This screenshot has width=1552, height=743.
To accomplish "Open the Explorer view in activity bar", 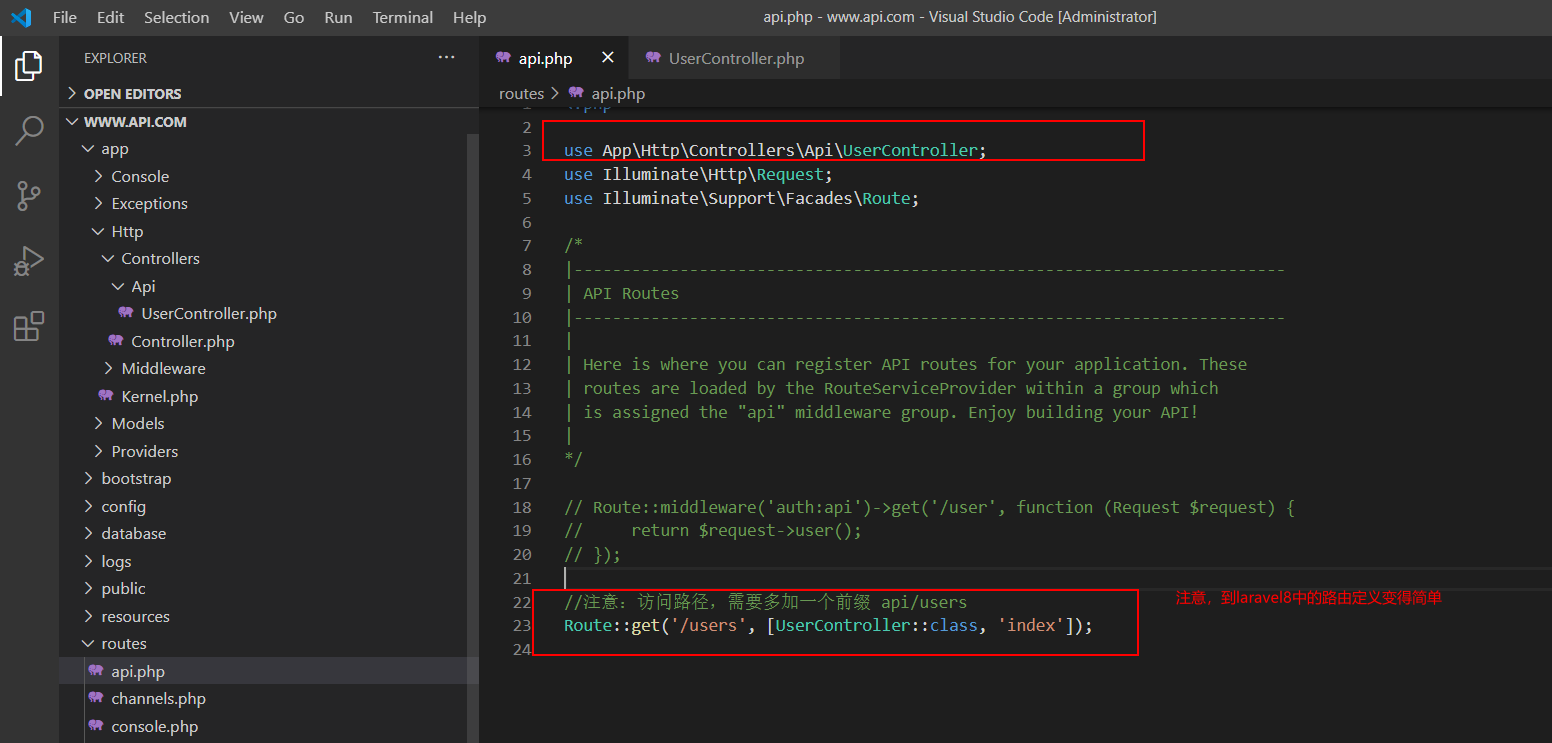I will [29, 66].
